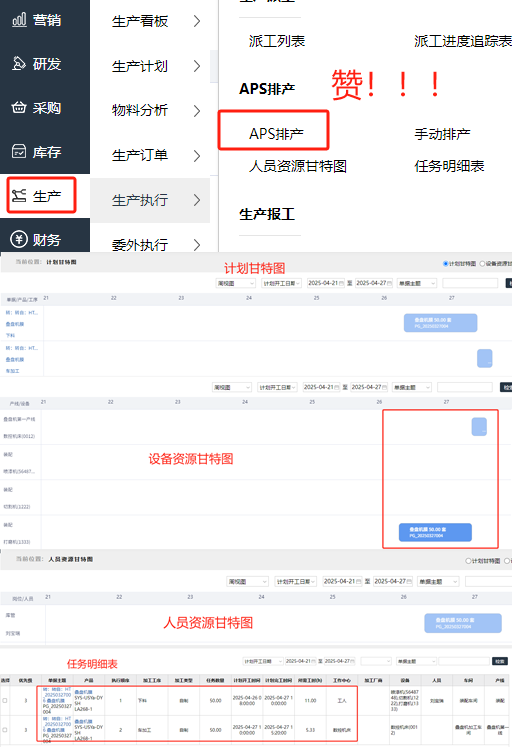Open 单据主题 dropdown in equipment Gantt toolbar

[x=412, y=387]
